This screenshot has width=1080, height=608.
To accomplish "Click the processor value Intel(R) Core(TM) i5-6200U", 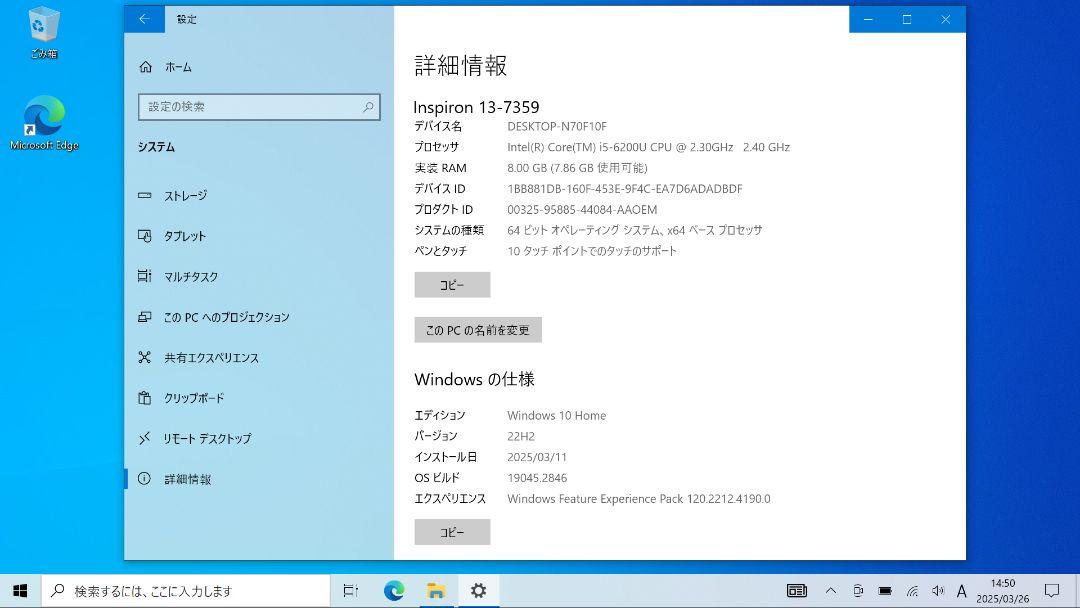I will pos(649,147).
